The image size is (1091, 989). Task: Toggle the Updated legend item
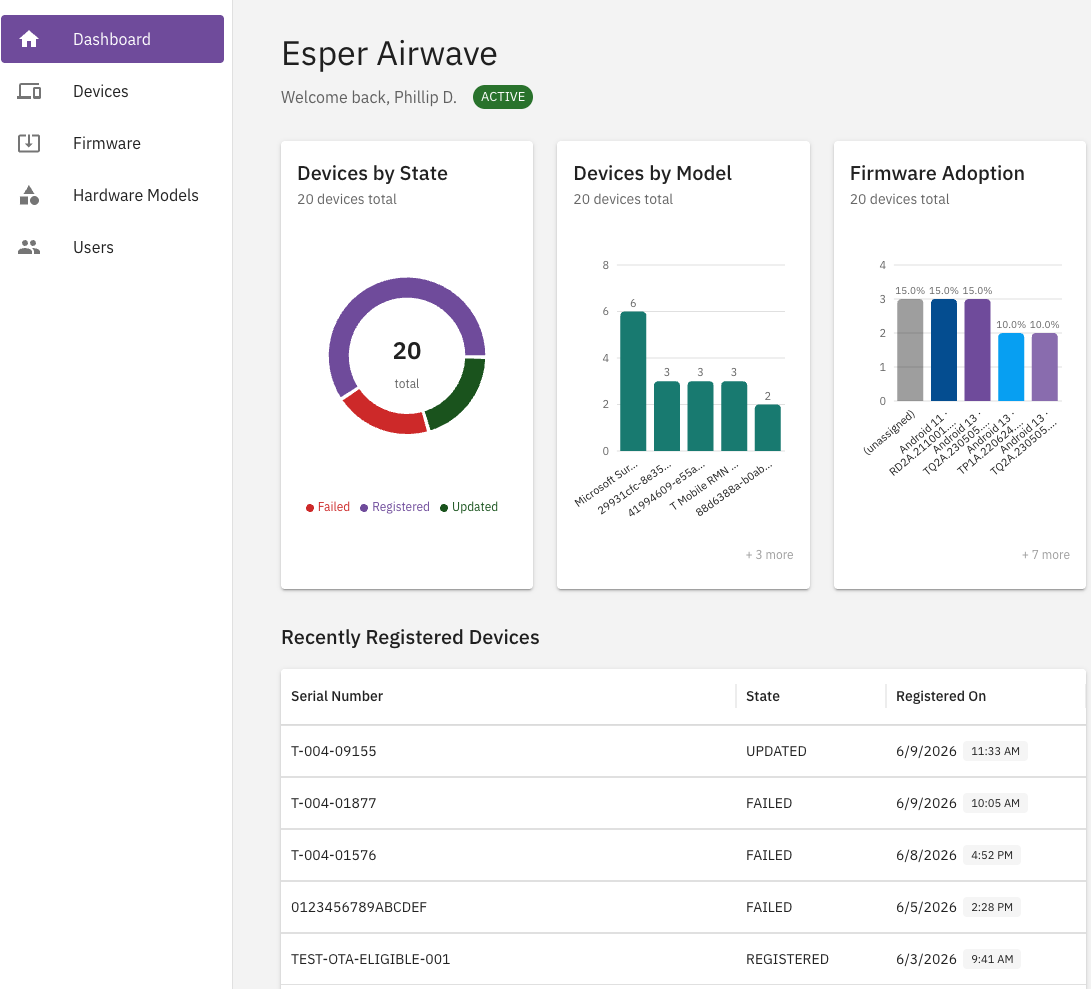469,507
